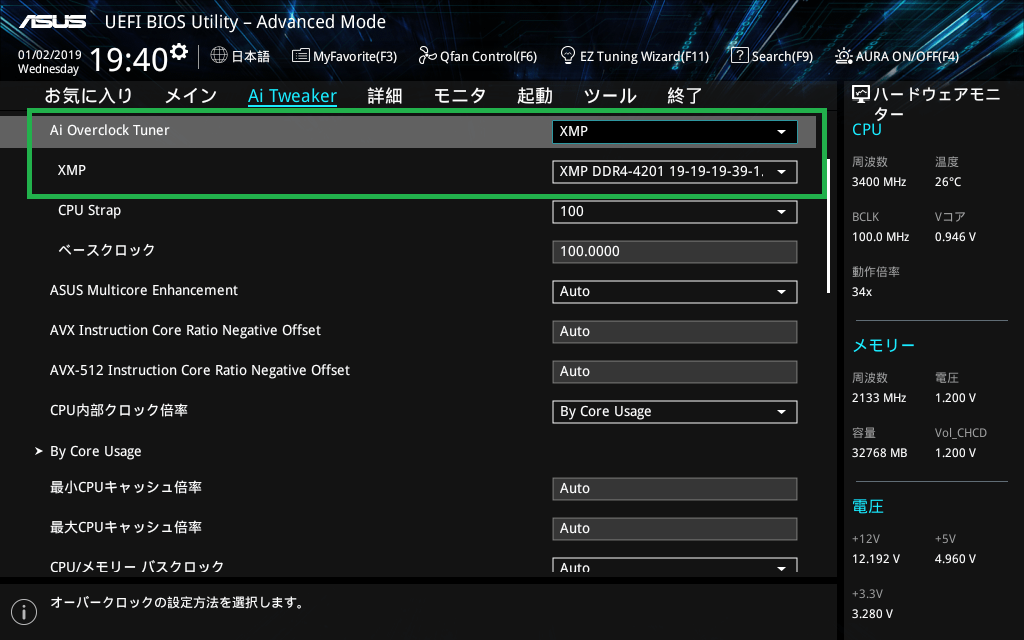Image resolution: width=1024 pixels, height=640 pixels.
Task: Click the CPU temperature 26°C value
Action: [x=948, y=182]
